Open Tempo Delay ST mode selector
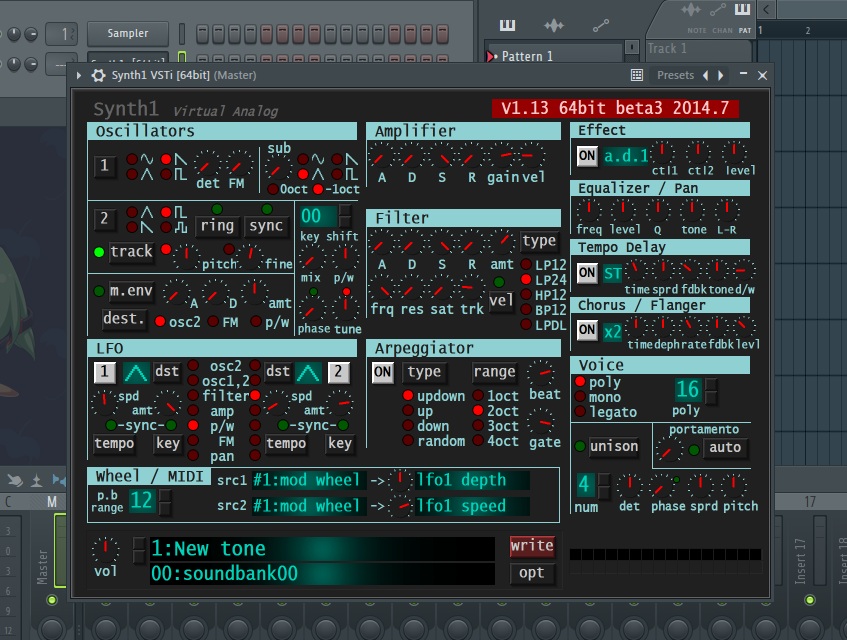Screen dimensions: 847x640 tap(612, 273)
